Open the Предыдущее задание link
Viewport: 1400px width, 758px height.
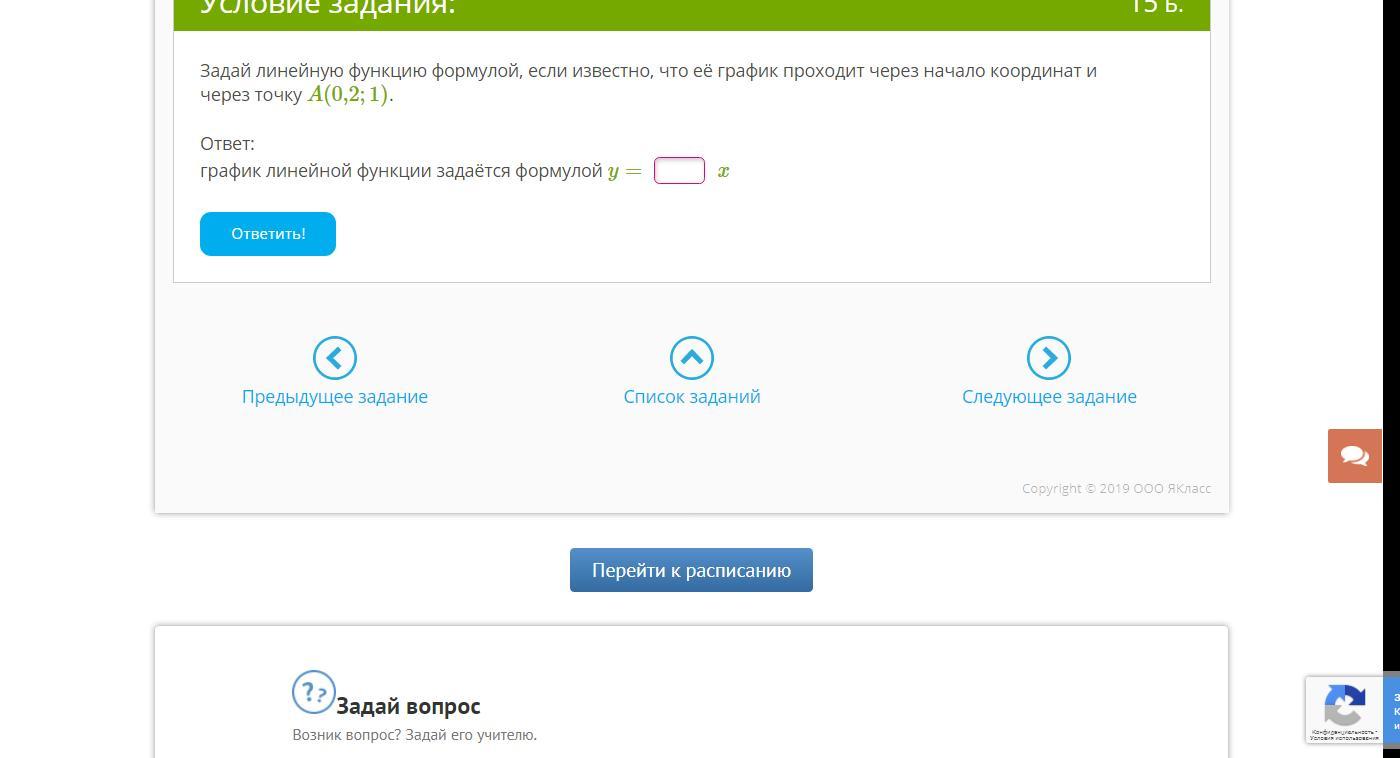[334, 397]
